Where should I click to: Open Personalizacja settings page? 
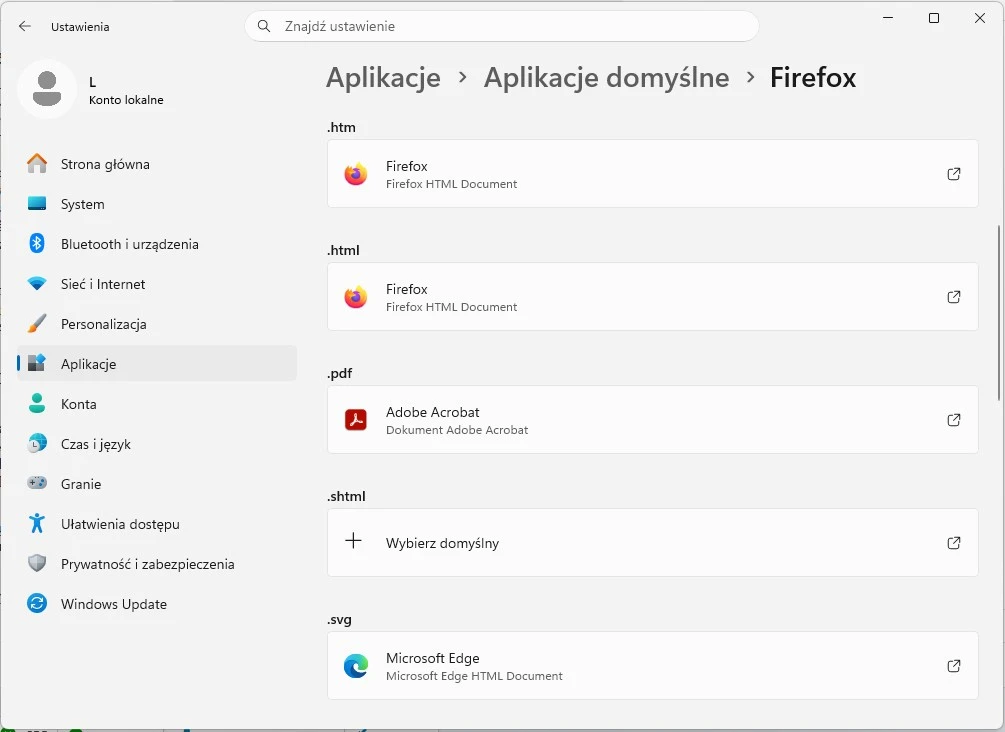[x=157, y=324]
